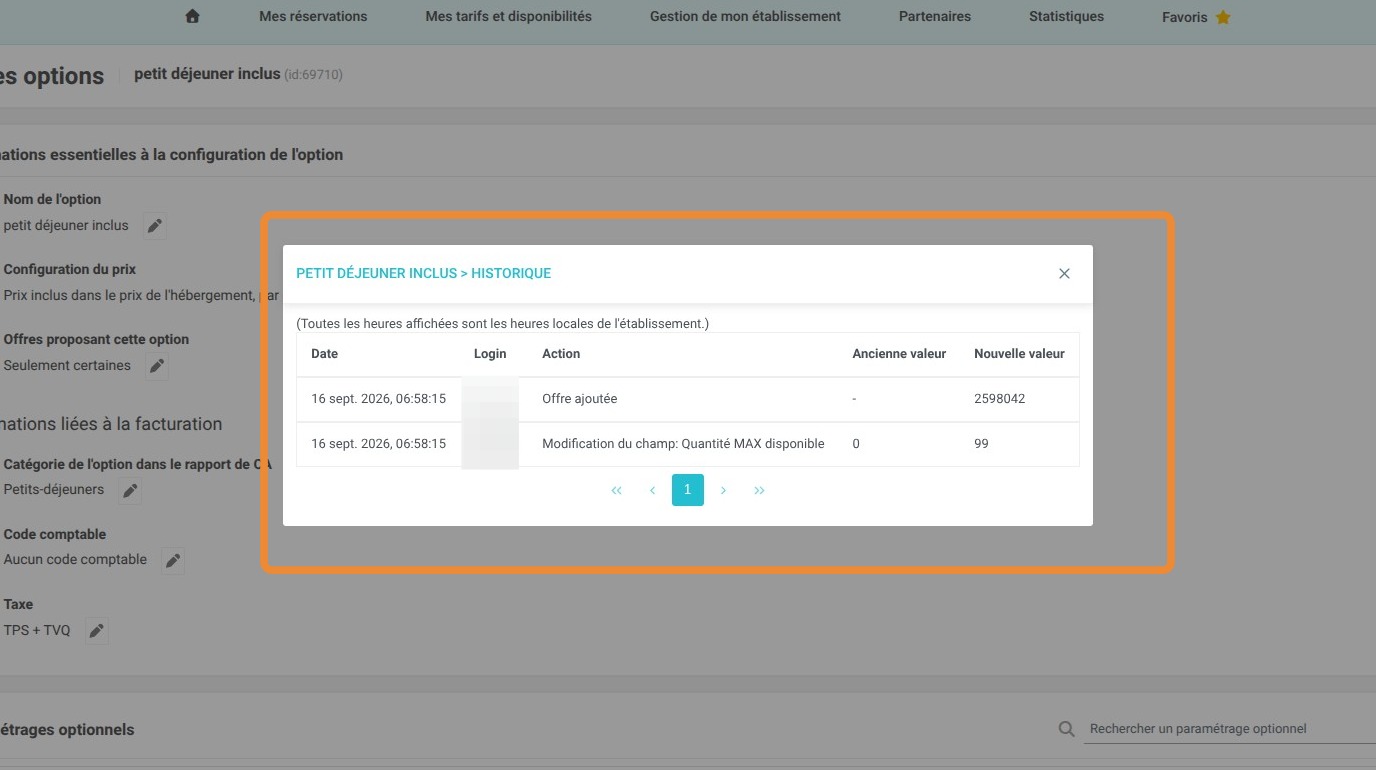Click the PETIT DÉJEUNER INCLUS > HISTORIQUE title
1376x770 pixels.
tap(424, 273)
